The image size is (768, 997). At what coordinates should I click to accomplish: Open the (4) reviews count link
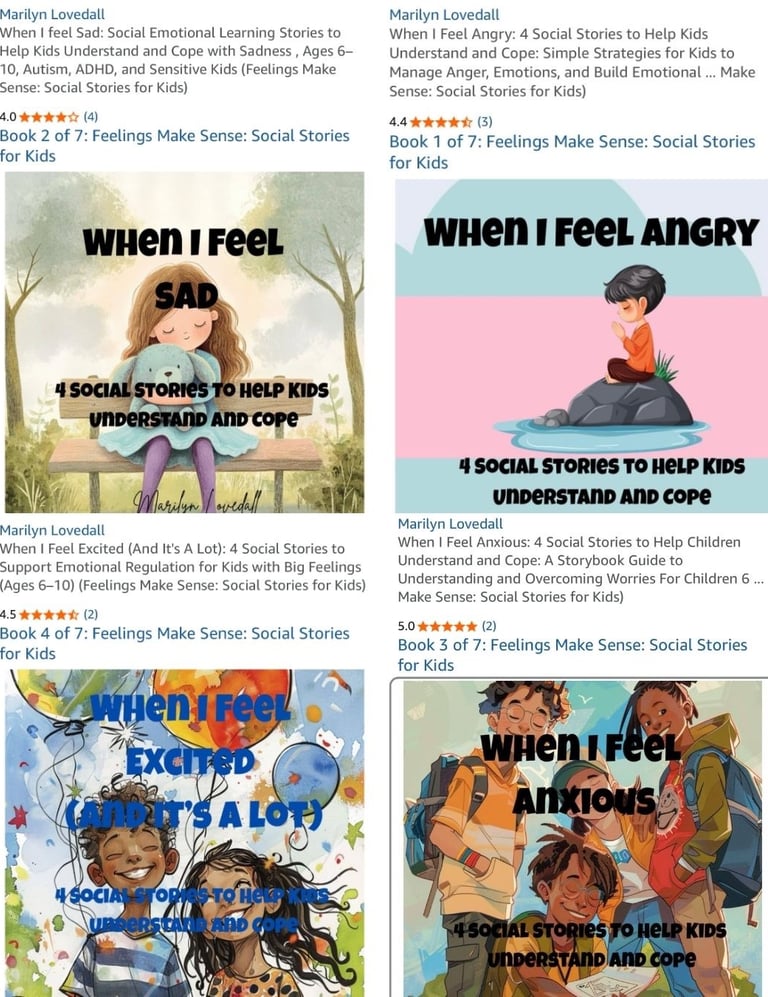coord(91,117)
